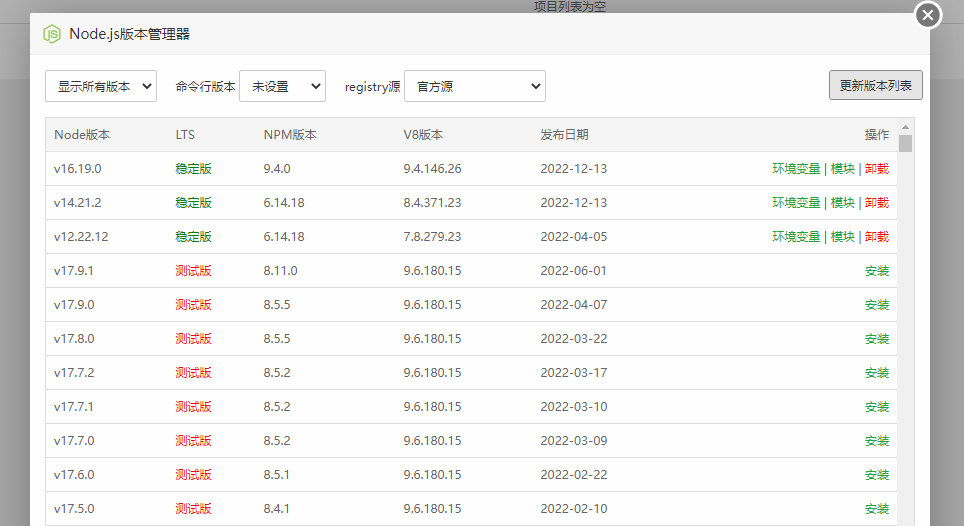Click V8 version 9.4.146.26 cell

click(432, 168)
